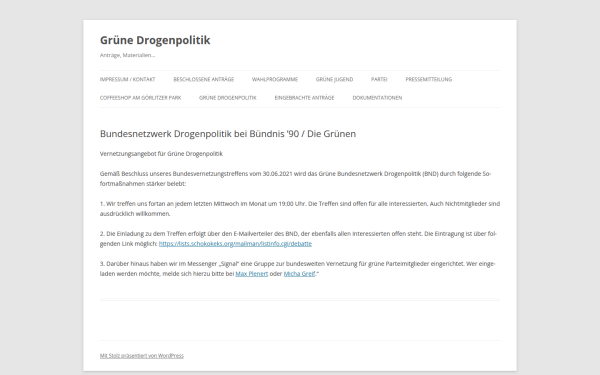Click paragraph starting 1. Wir treffen uns
600x375 pixels.
point(300,209)
